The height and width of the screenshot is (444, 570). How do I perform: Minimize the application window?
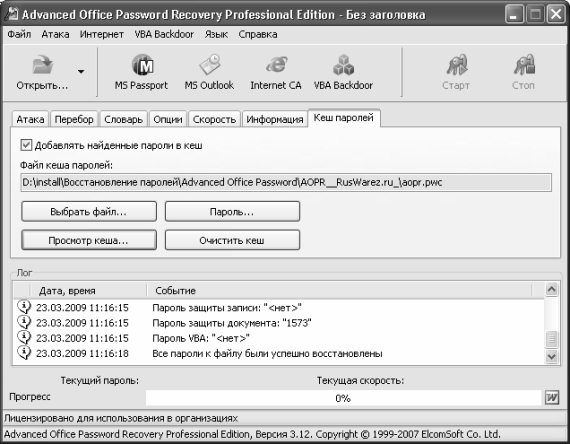click(514, 15)
